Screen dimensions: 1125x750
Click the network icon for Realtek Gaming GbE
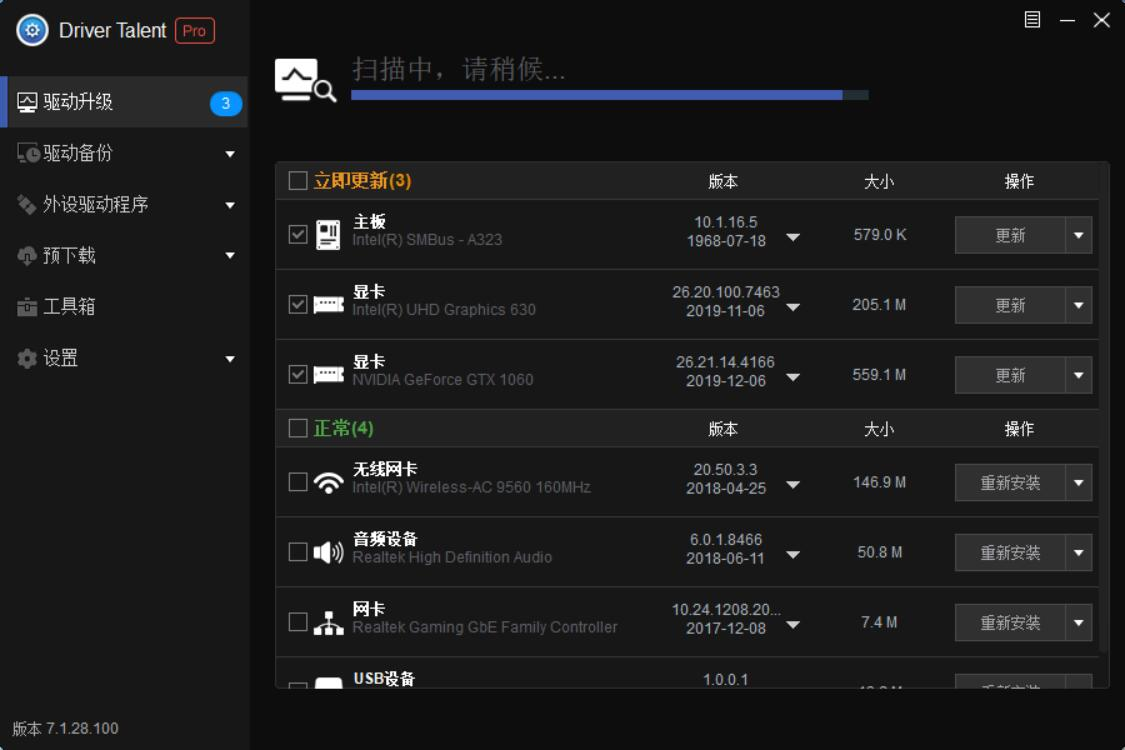[329, 622]
